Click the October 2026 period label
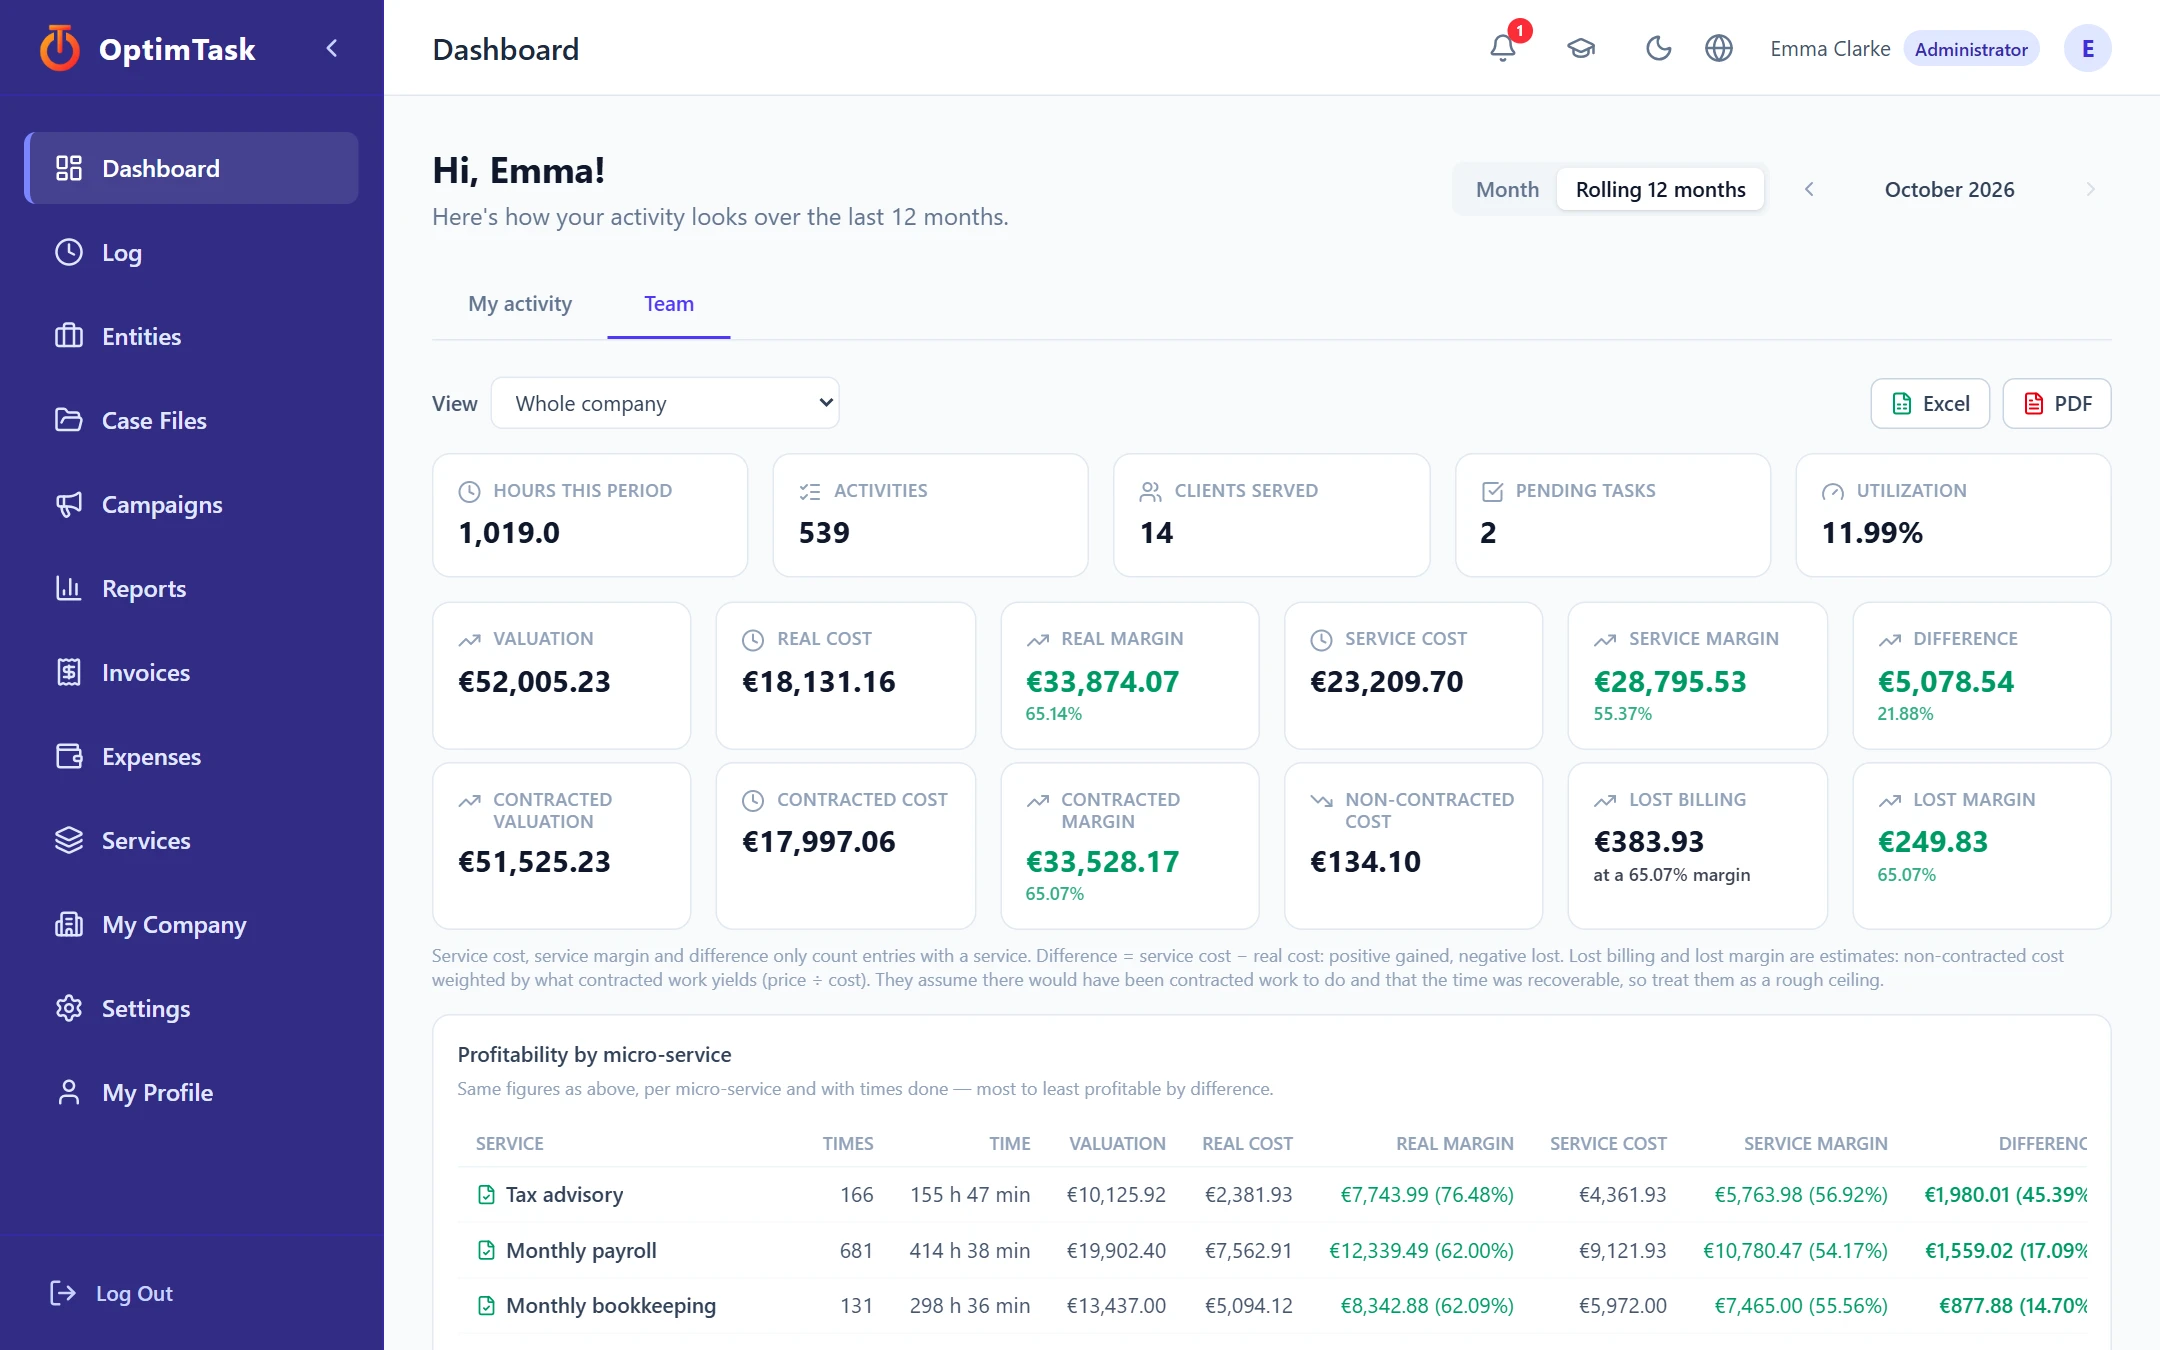2160x1350 pixels. (1949, 189)
